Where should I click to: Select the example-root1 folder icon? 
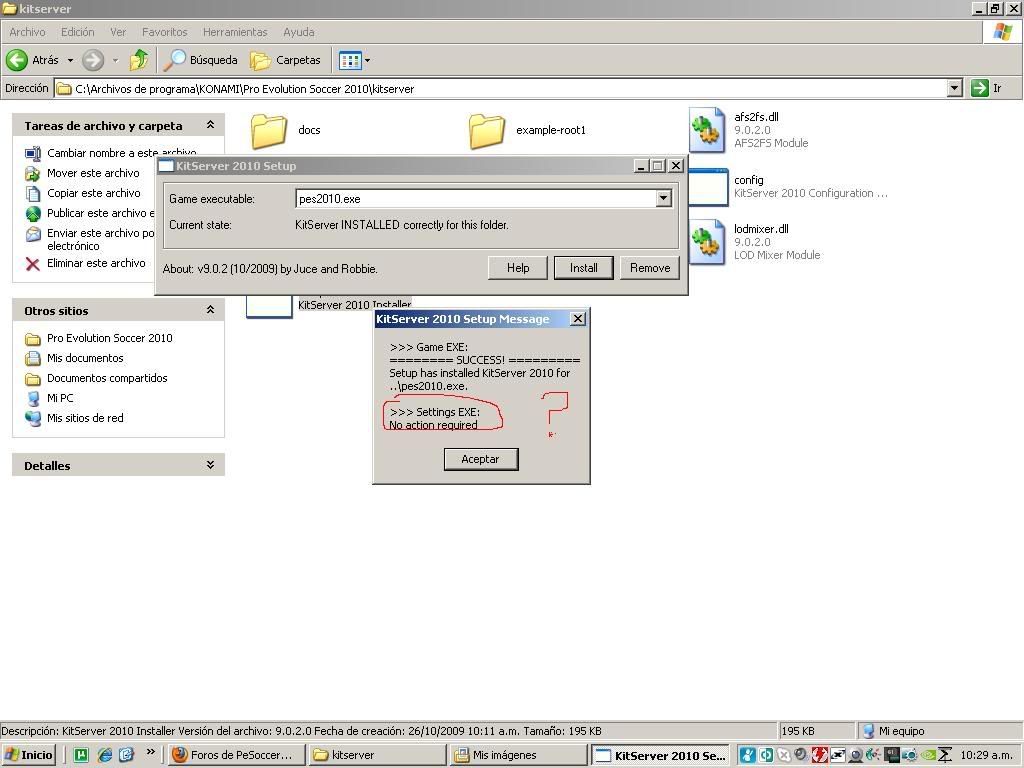click(487, 131)
